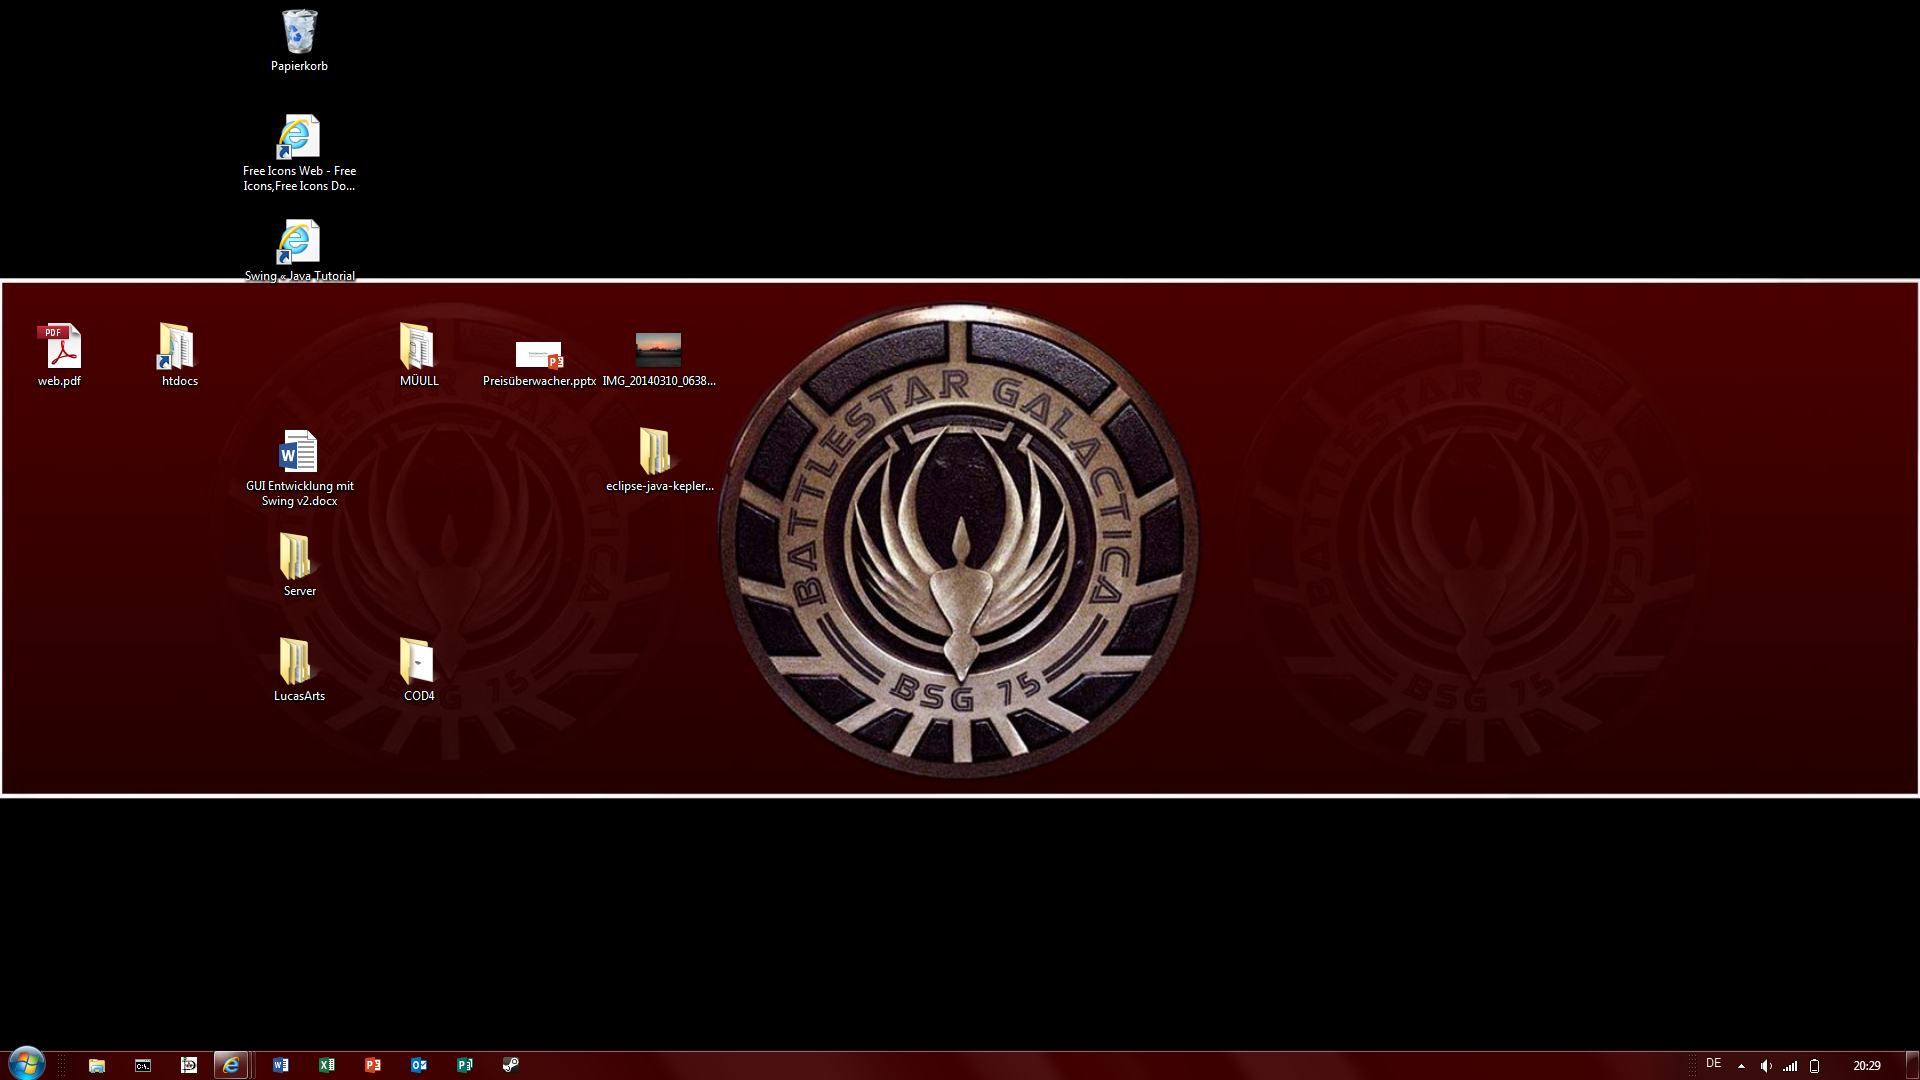Viewport: 1920px width, 1080px height.
Task: Launch Excel from the taskbar
Action: (327, 1065)
